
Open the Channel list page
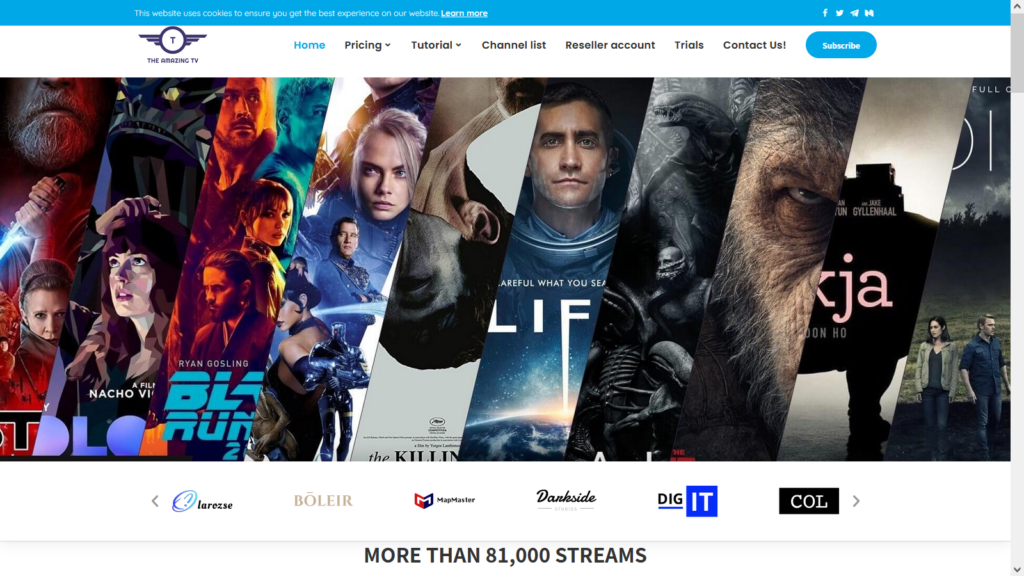[514, 45]
